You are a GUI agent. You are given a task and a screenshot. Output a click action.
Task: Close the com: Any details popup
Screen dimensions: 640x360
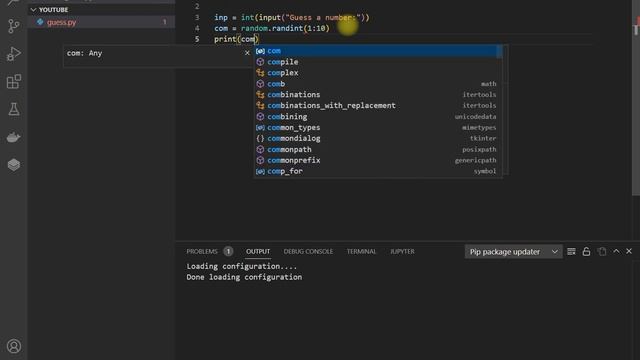247,53
